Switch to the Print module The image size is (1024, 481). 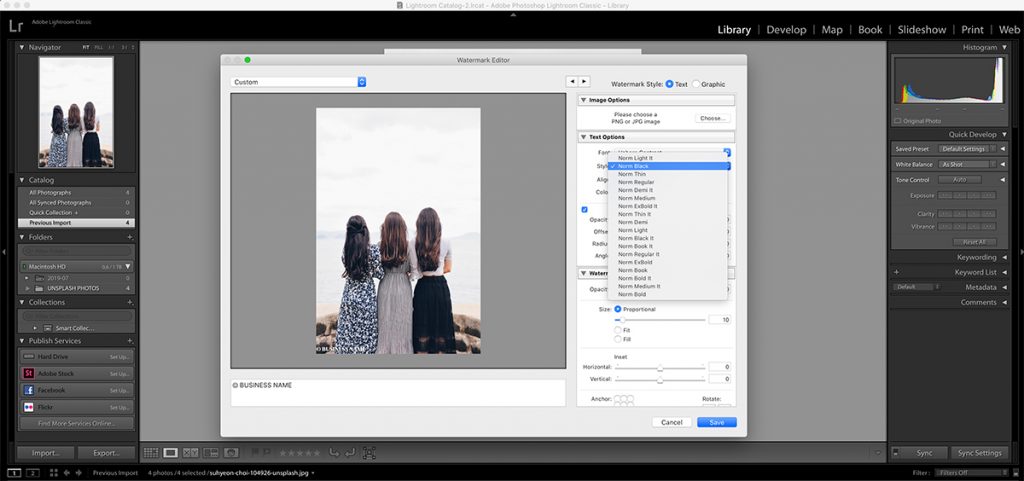click(972, 29)
